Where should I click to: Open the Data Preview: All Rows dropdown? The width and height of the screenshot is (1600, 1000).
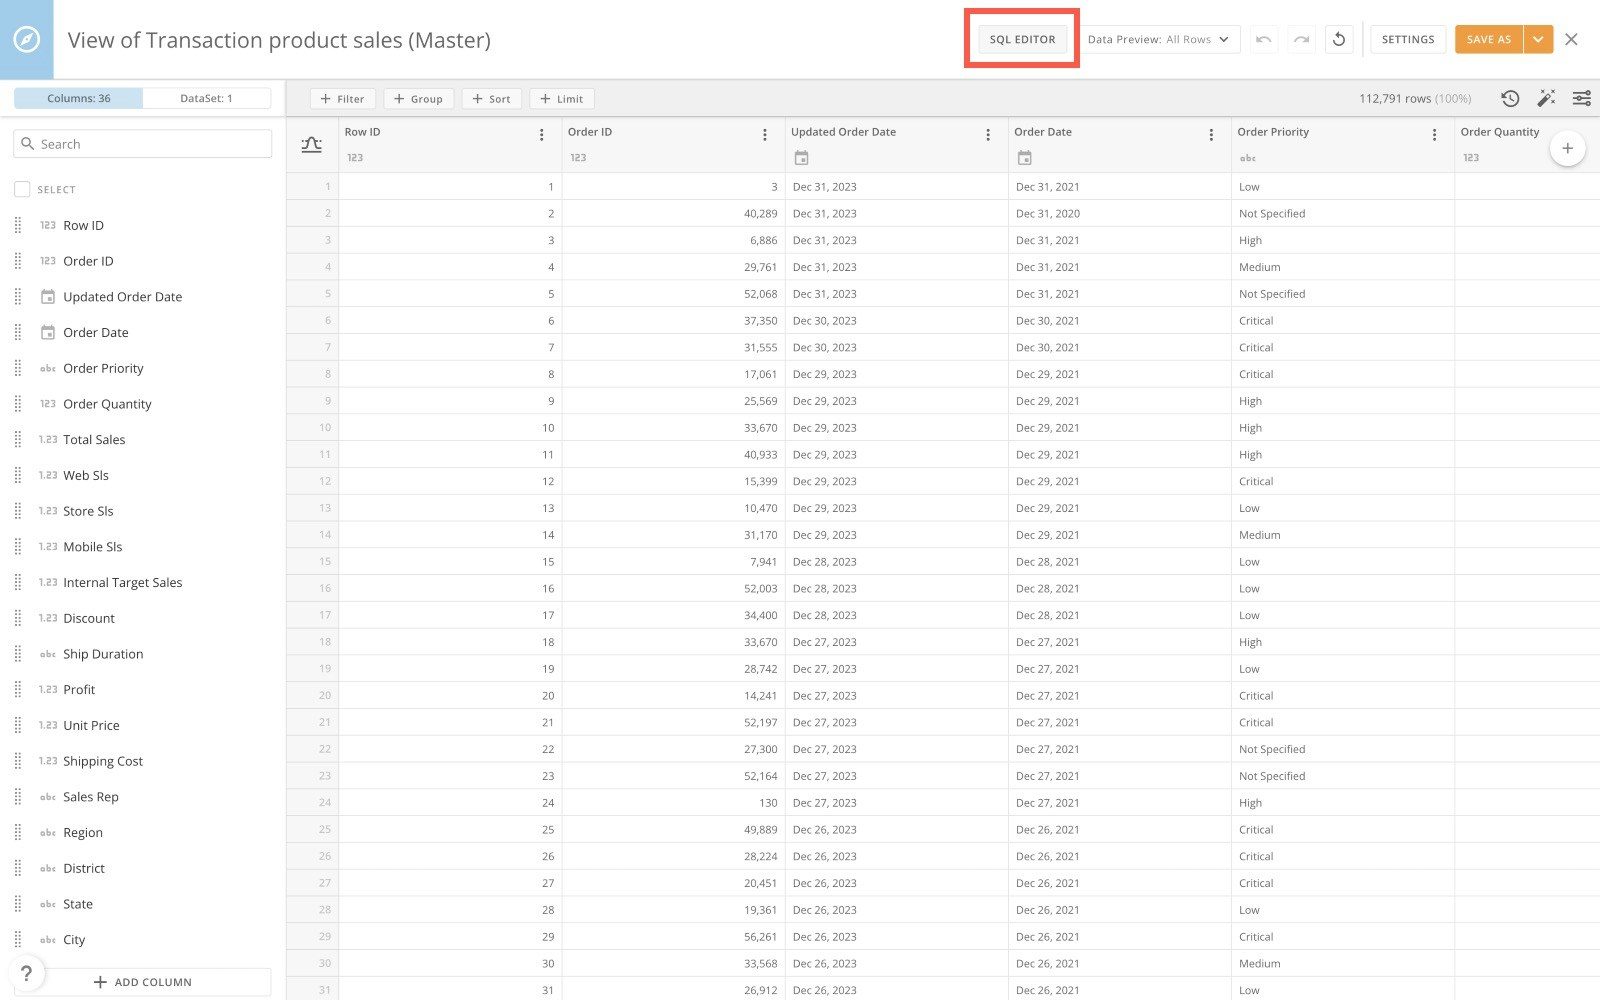(x=1160, y=39)
